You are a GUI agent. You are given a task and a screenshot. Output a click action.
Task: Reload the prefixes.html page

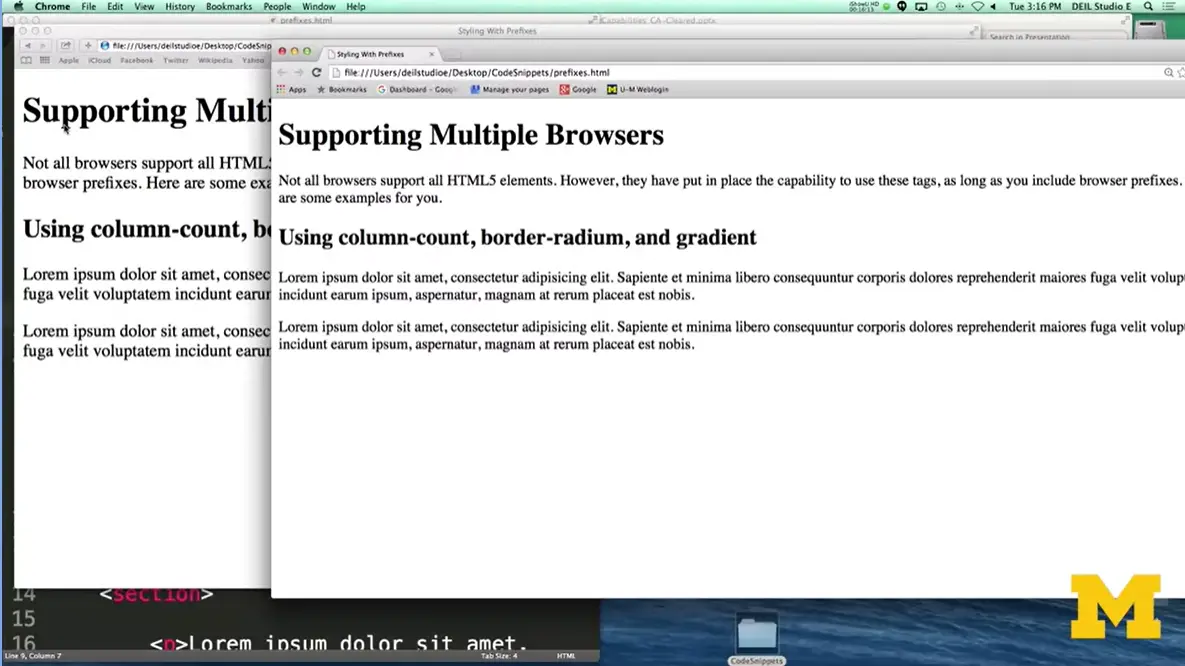316,72
